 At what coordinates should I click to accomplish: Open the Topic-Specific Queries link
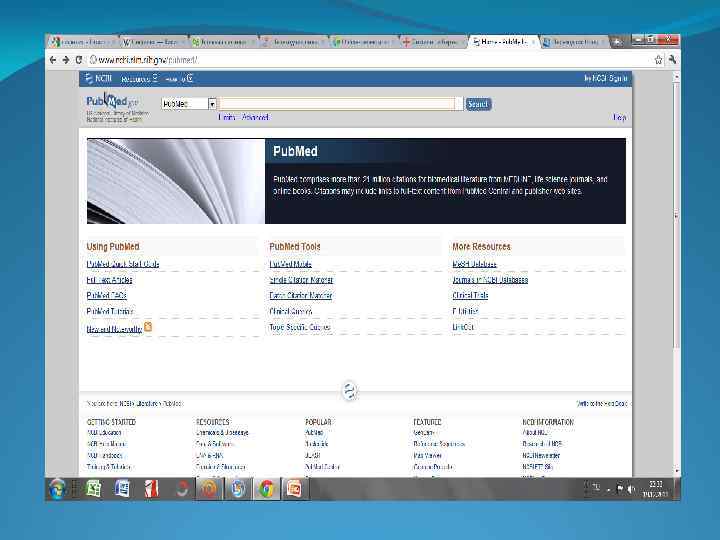click(x=300, y=327)
